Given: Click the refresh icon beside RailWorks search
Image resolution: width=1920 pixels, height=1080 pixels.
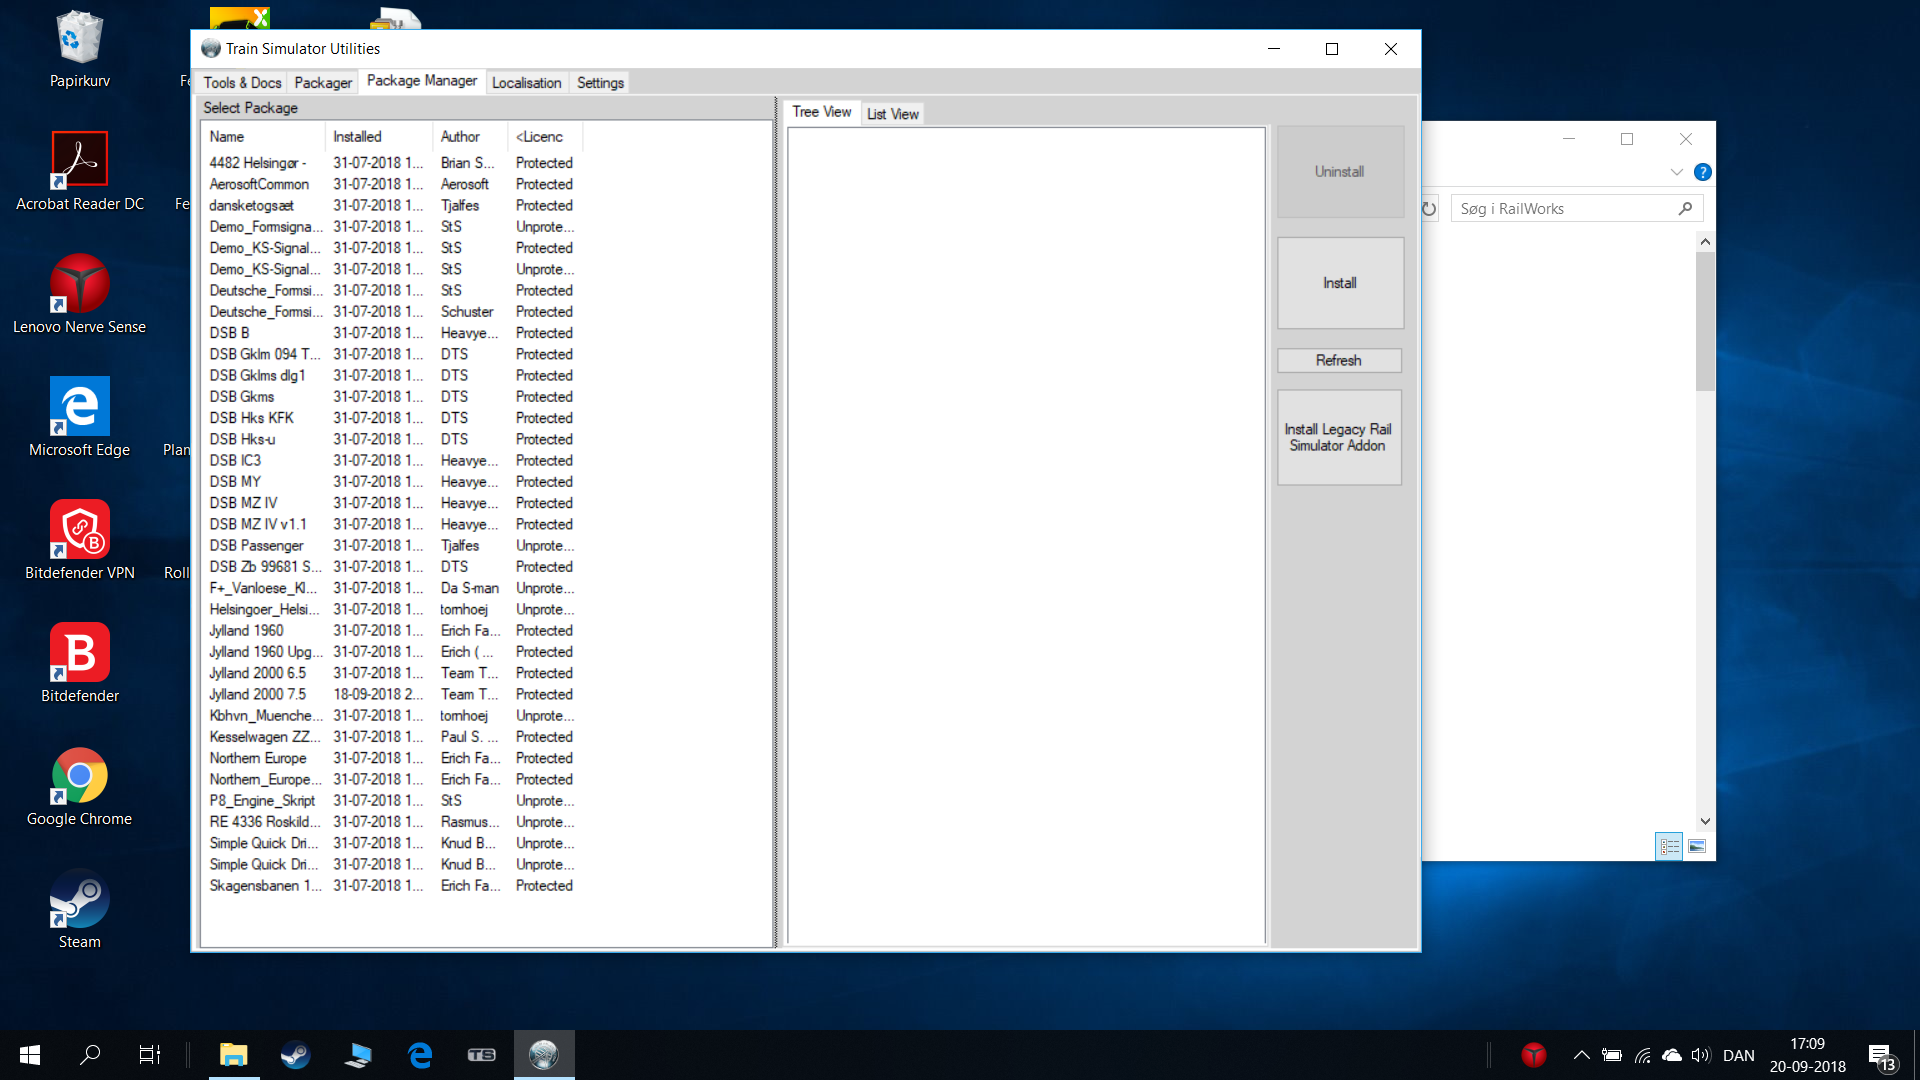Looking at the screenshot, I should [x=1429, y=209].
